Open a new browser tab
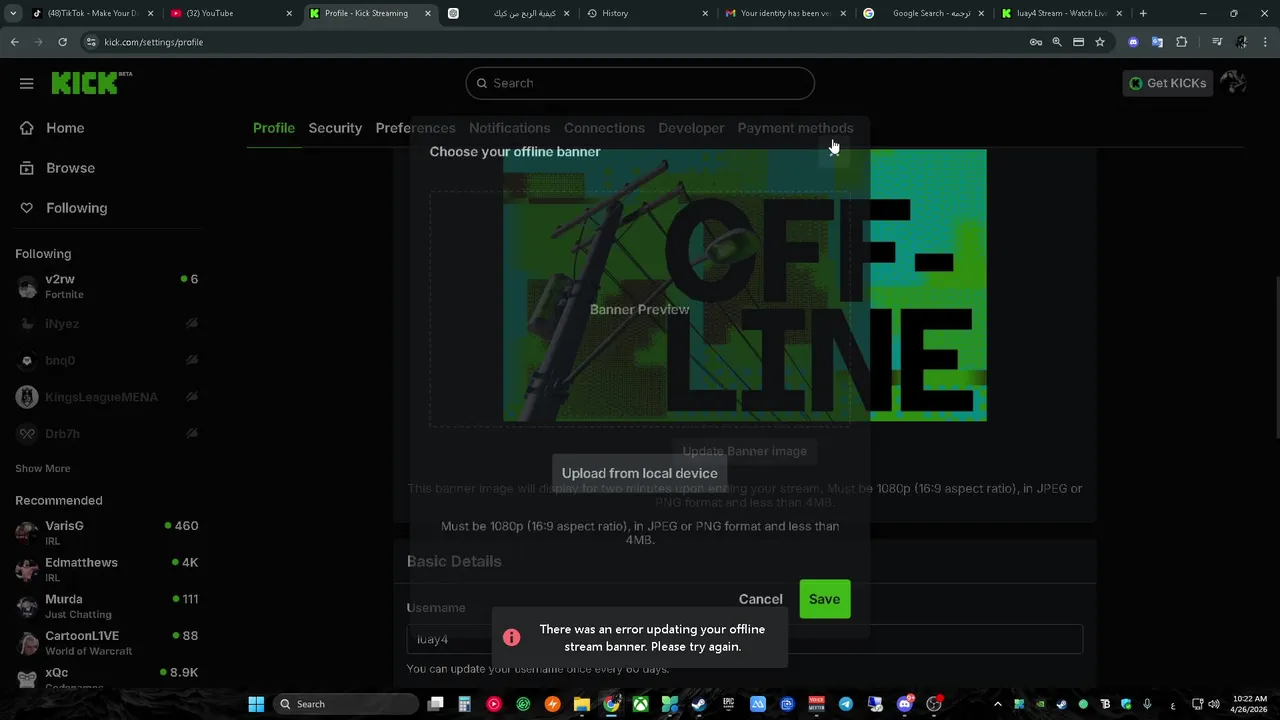Image resolution: width=1280 pixels, height=720 pixels. 1143,13
